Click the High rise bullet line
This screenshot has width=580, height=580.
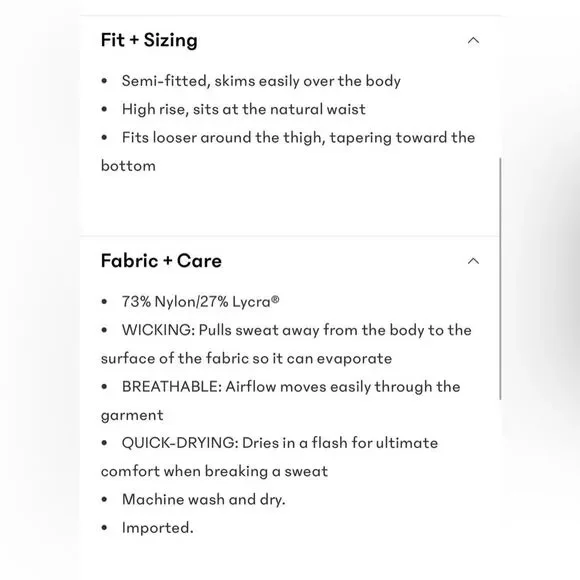pos(244,109)
